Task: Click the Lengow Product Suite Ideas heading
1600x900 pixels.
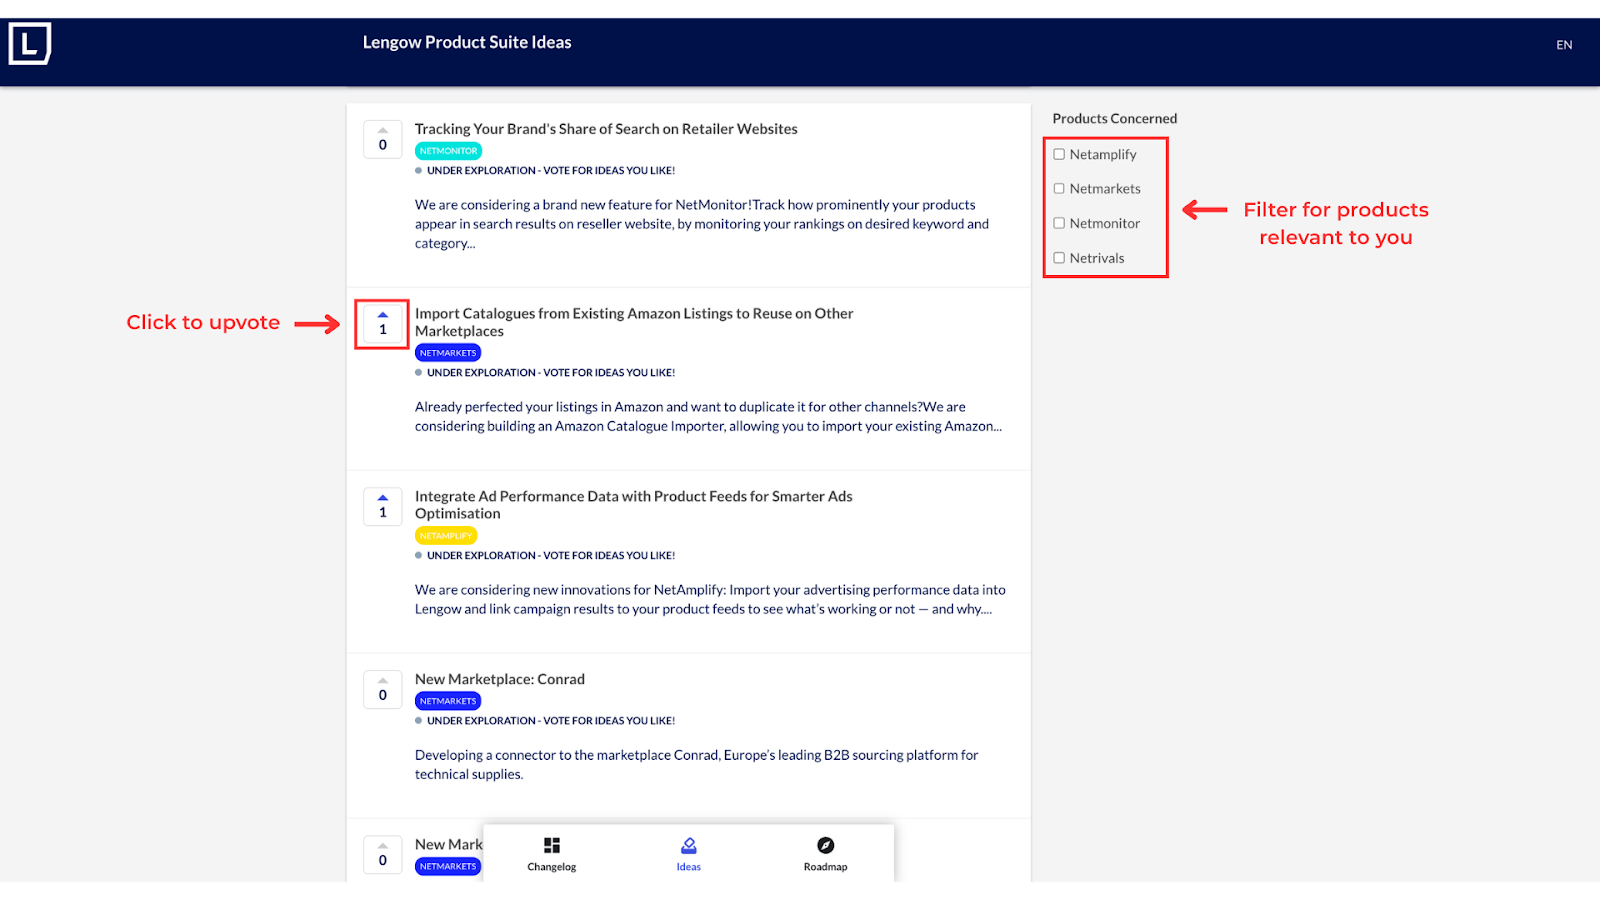Action: pos(467,42)
